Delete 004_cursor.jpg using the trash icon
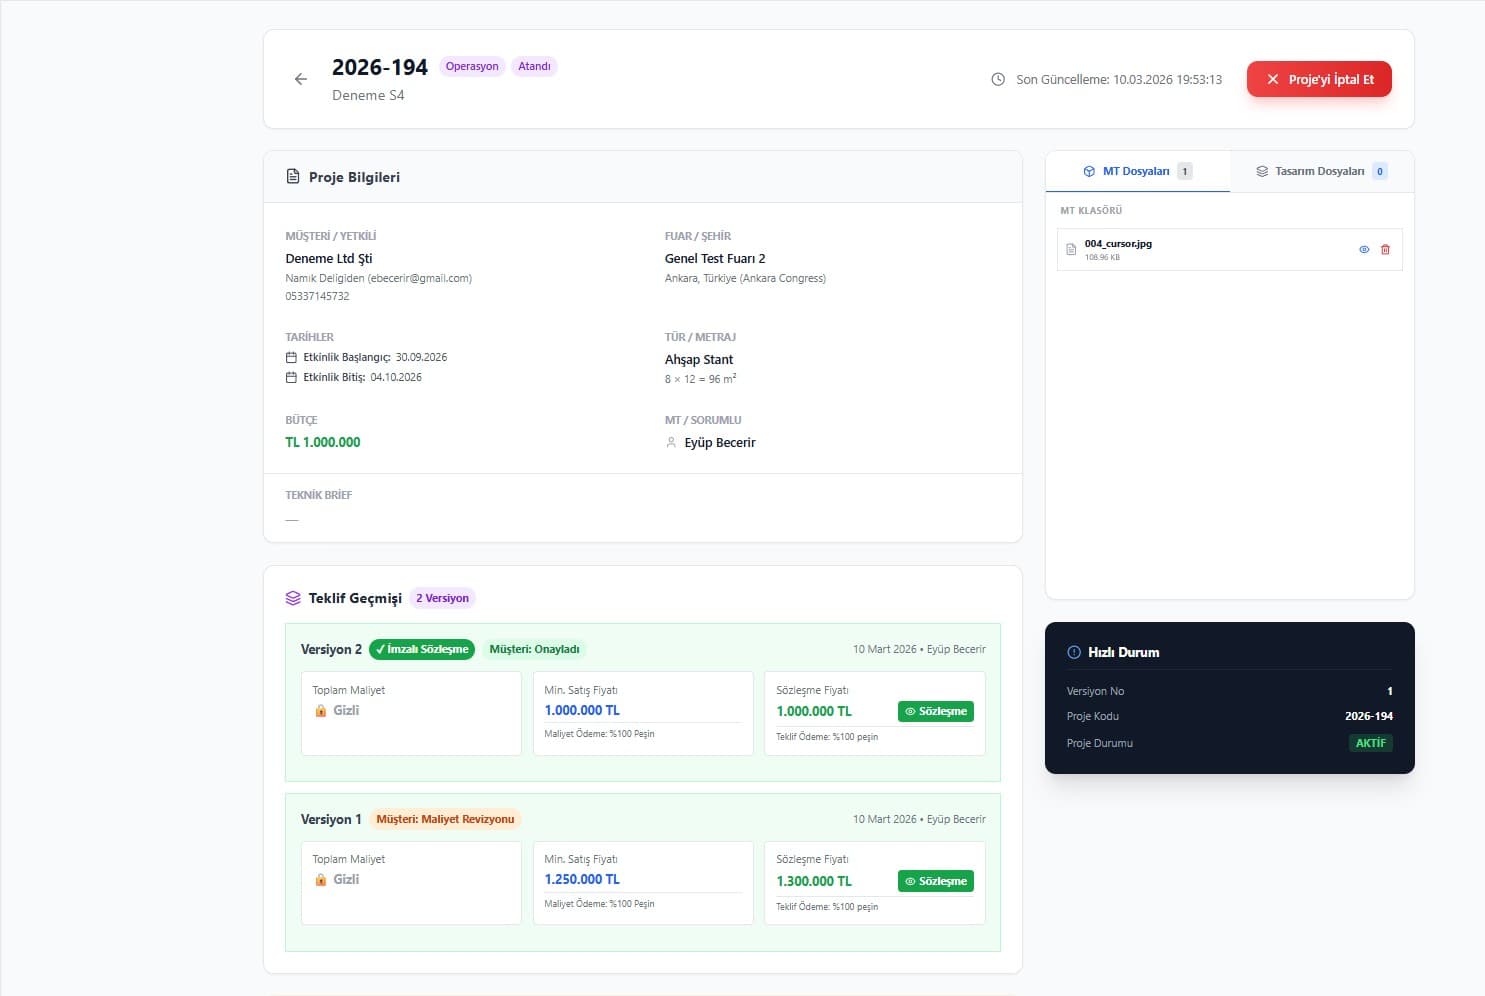The width and height of the screenshot is (1485, 996). (1385, 250)
